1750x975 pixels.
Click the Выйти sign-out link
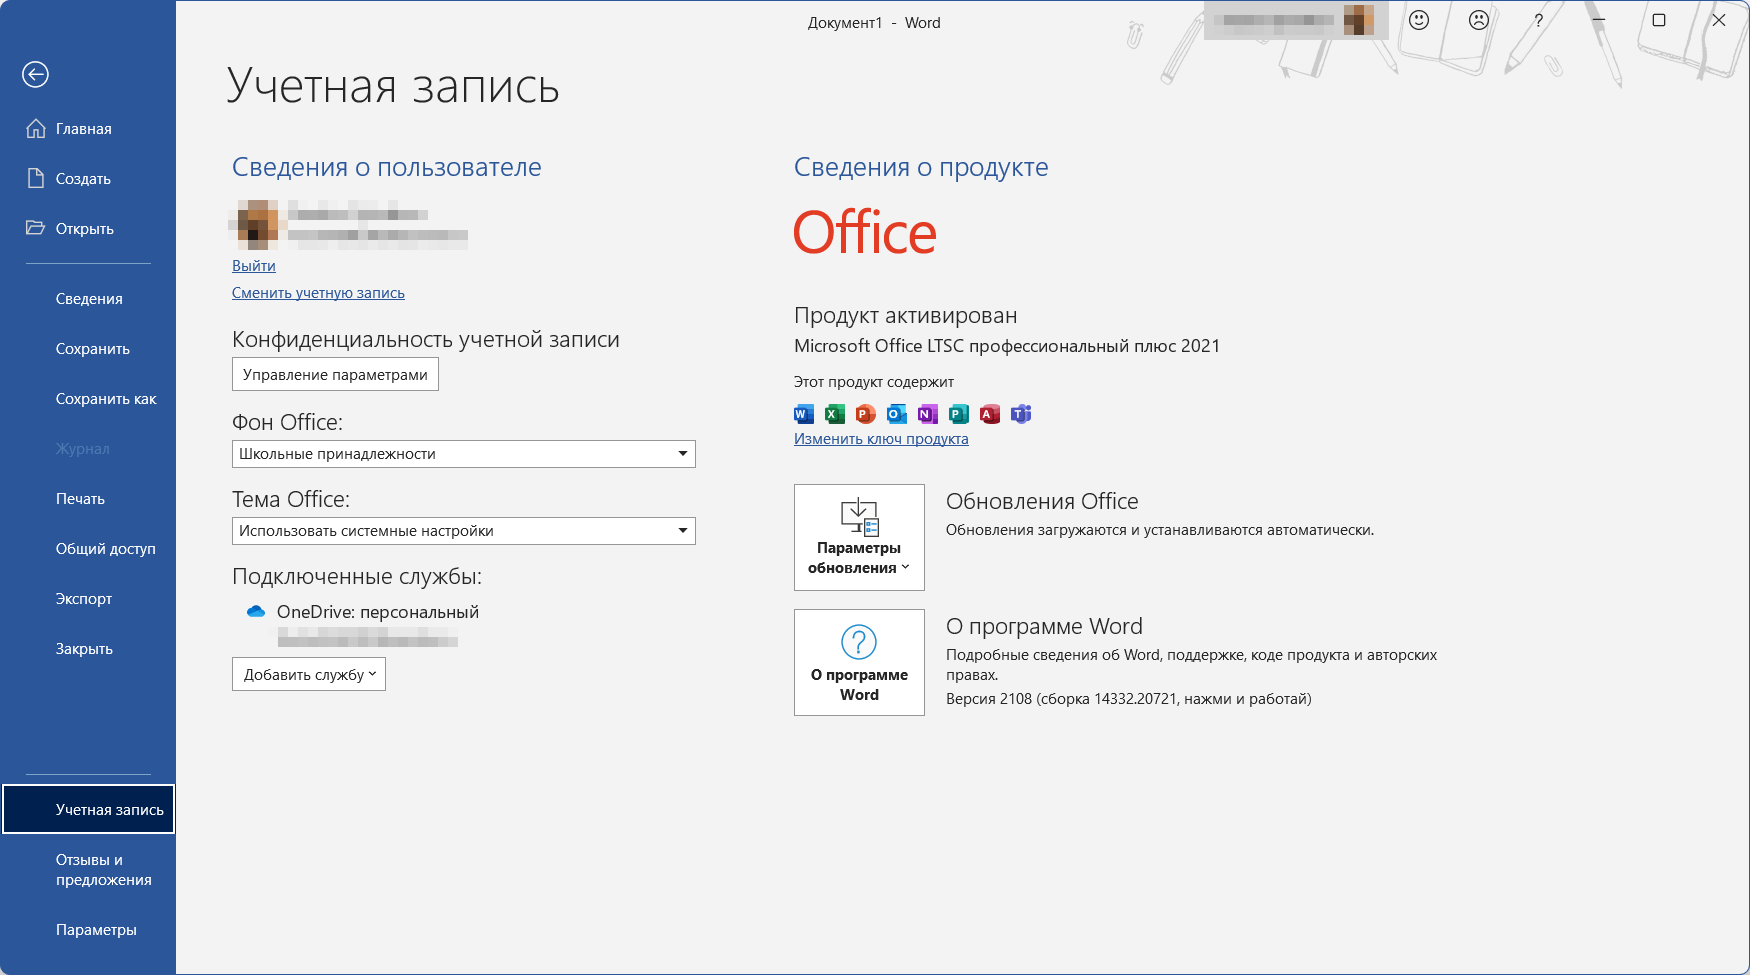(254, 266)
